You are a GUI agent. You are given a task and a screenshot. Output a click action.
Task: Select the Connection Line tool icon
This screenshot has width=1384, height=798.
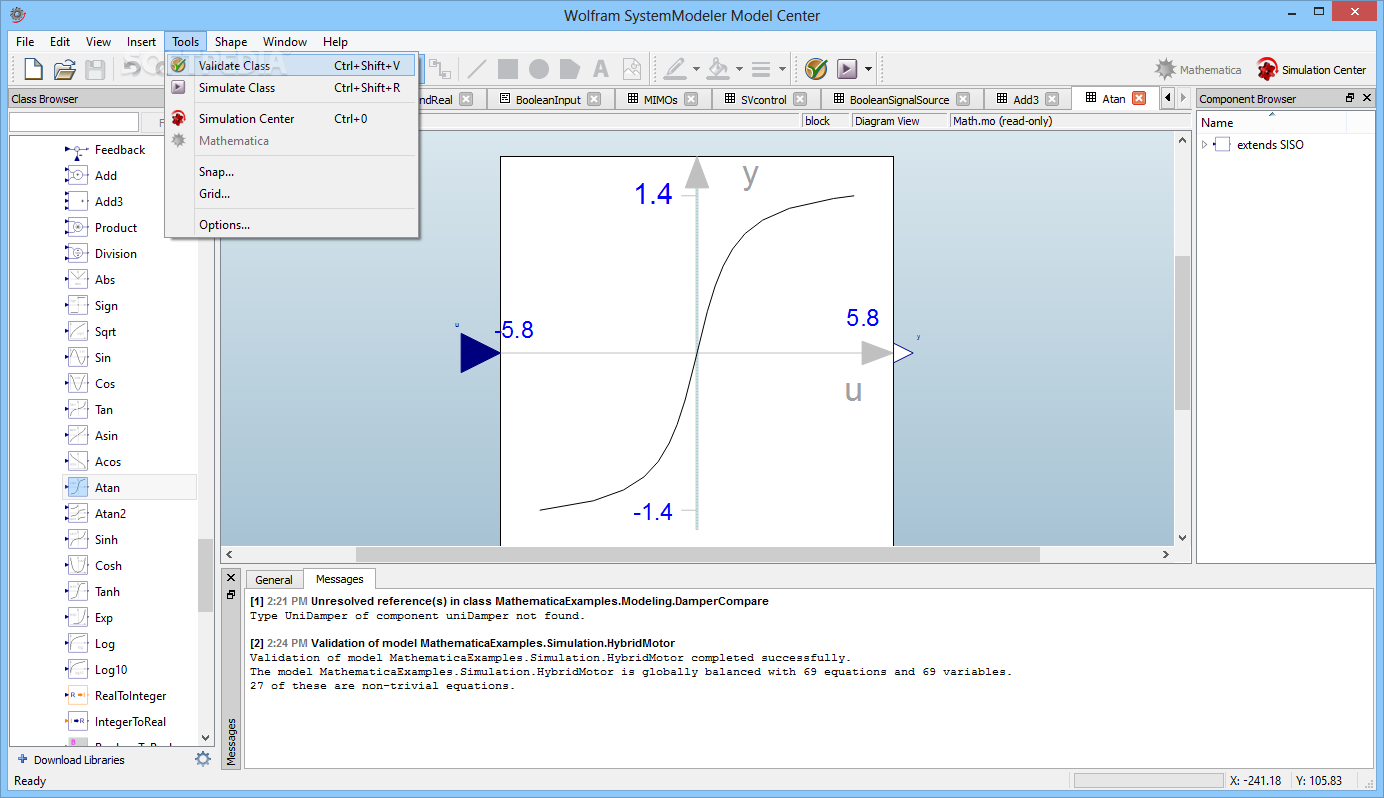tap(439, 69)
